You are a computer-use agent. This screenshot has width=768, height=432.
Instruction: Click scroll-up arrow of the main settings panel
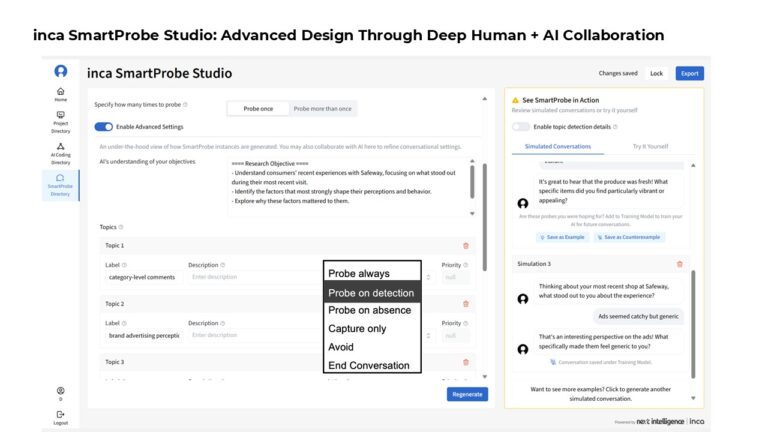485,99
